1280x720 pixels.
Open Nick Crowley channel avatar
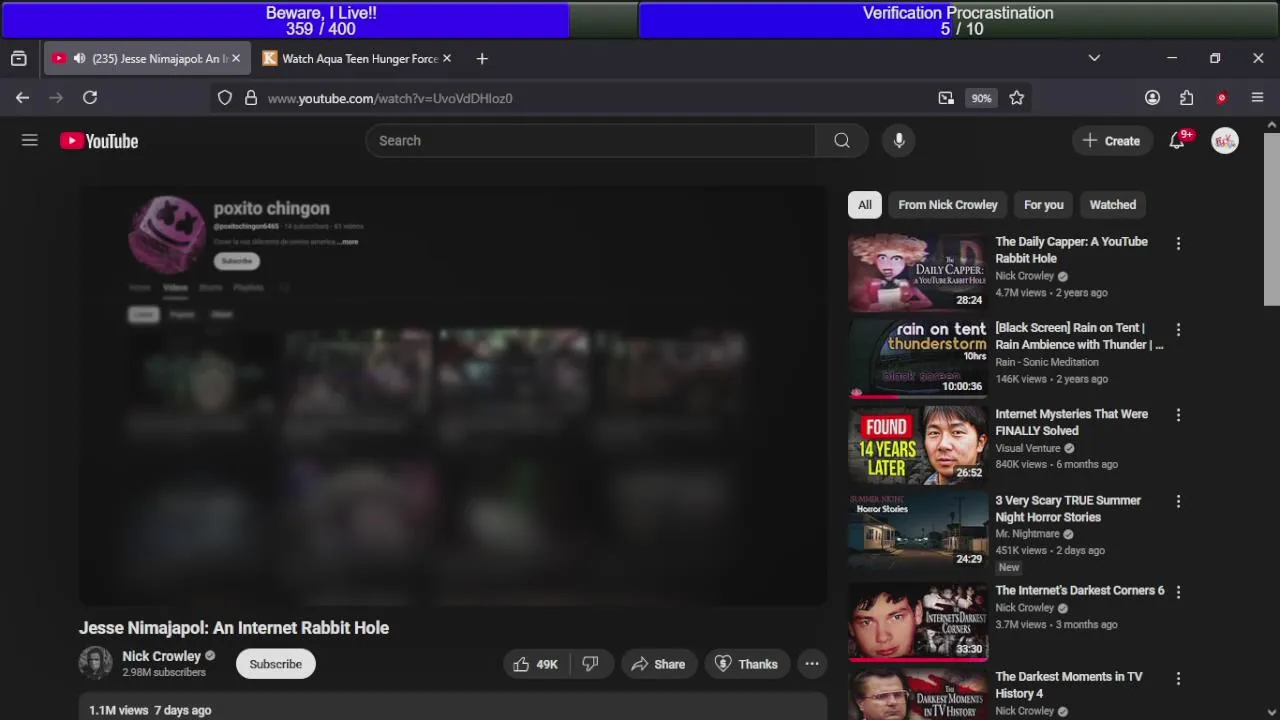tap(96, 663)
